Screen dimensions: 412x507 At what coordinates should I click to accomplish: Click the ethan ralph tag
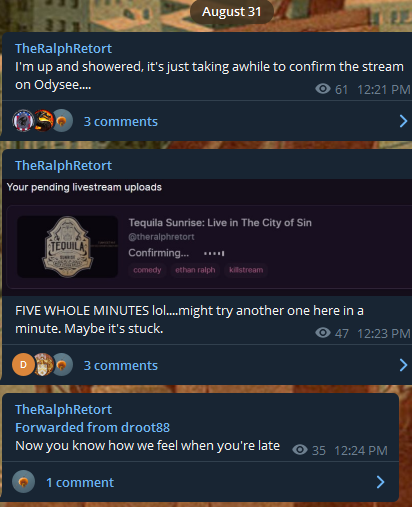[195, 270]
